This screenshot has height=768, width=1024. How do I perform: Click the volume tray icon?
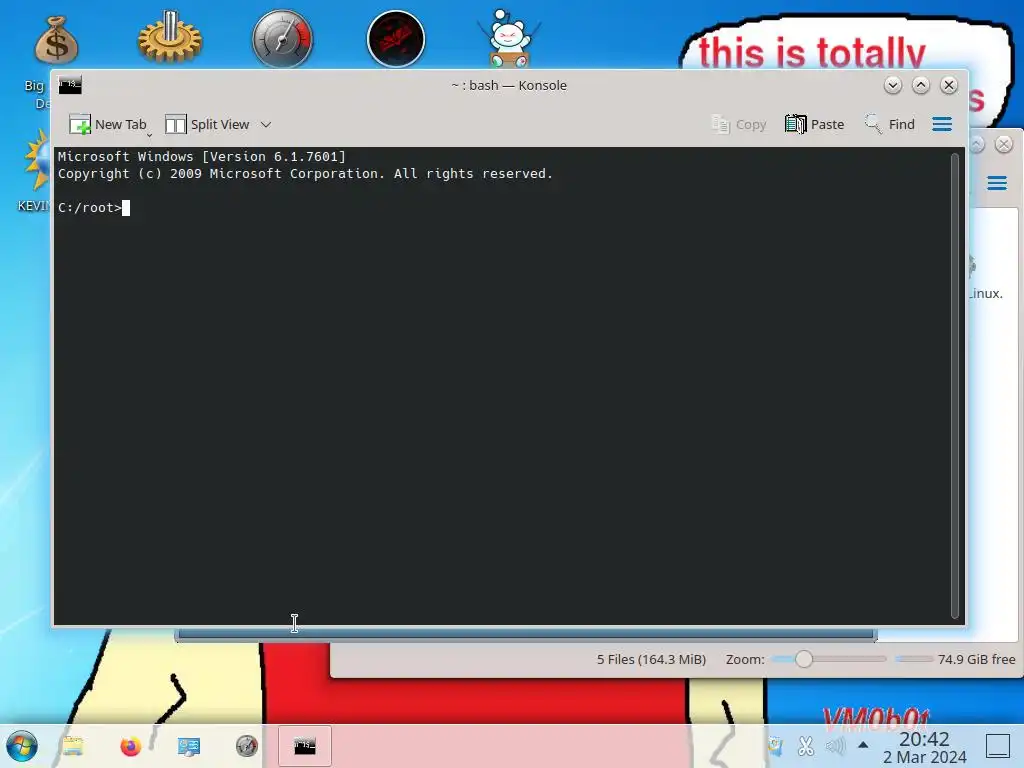pyautogui.click(x=835, y=745)
